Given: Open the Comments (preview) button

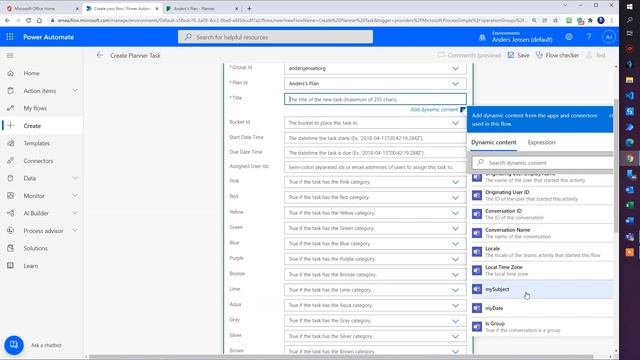Looking at the screenshot, I should point(469,55).
